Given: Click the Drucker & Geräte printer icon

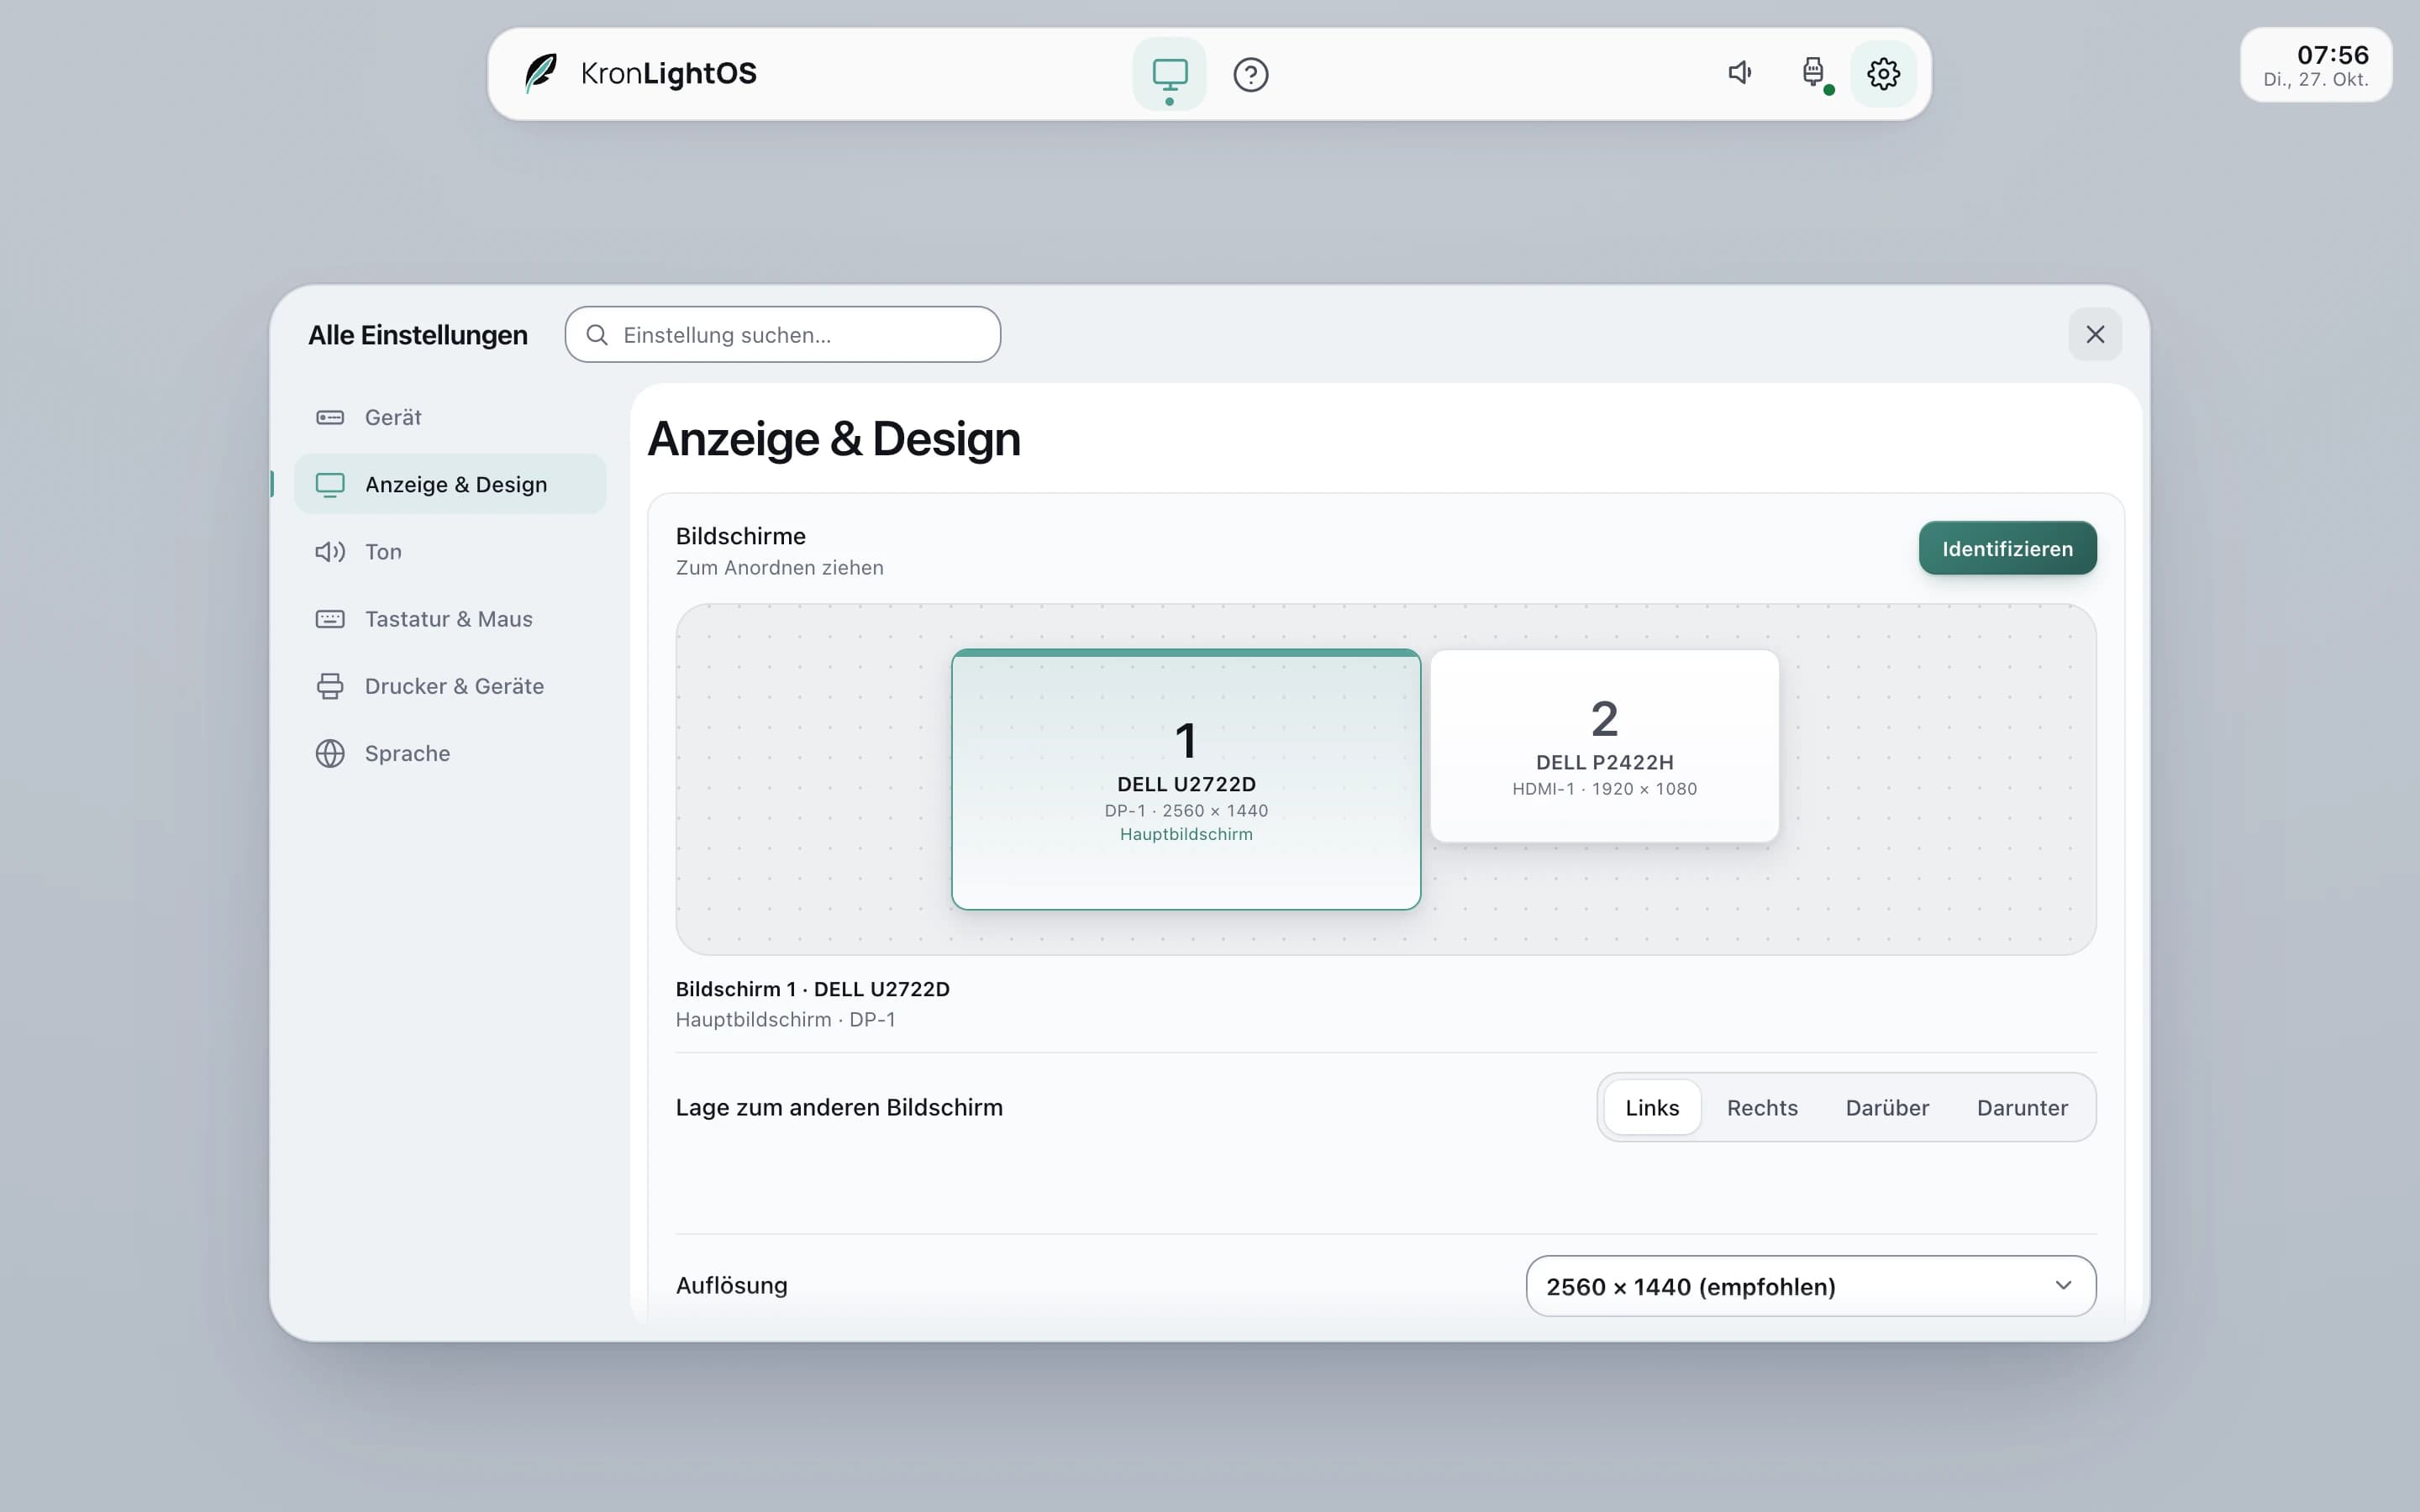Looking at the screenshot, I should (x=330, y=686).
